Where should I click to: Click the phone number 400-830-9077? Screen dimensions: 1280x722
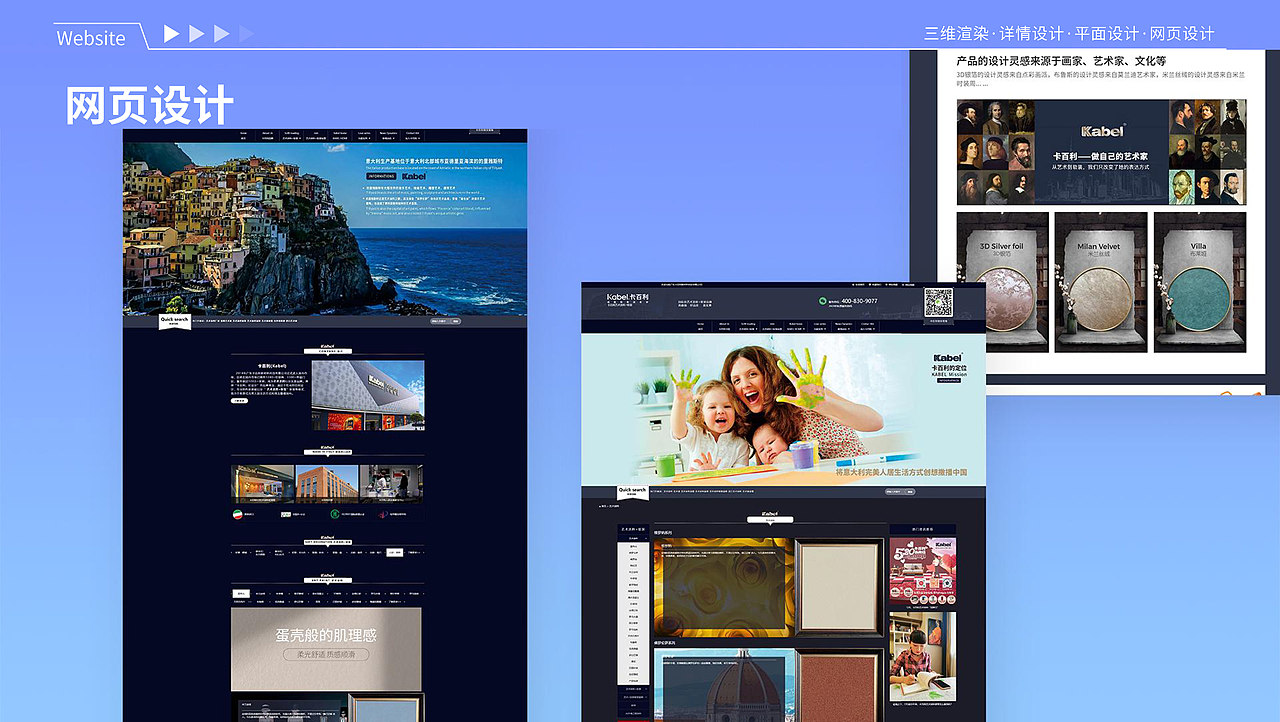(858, 301)
